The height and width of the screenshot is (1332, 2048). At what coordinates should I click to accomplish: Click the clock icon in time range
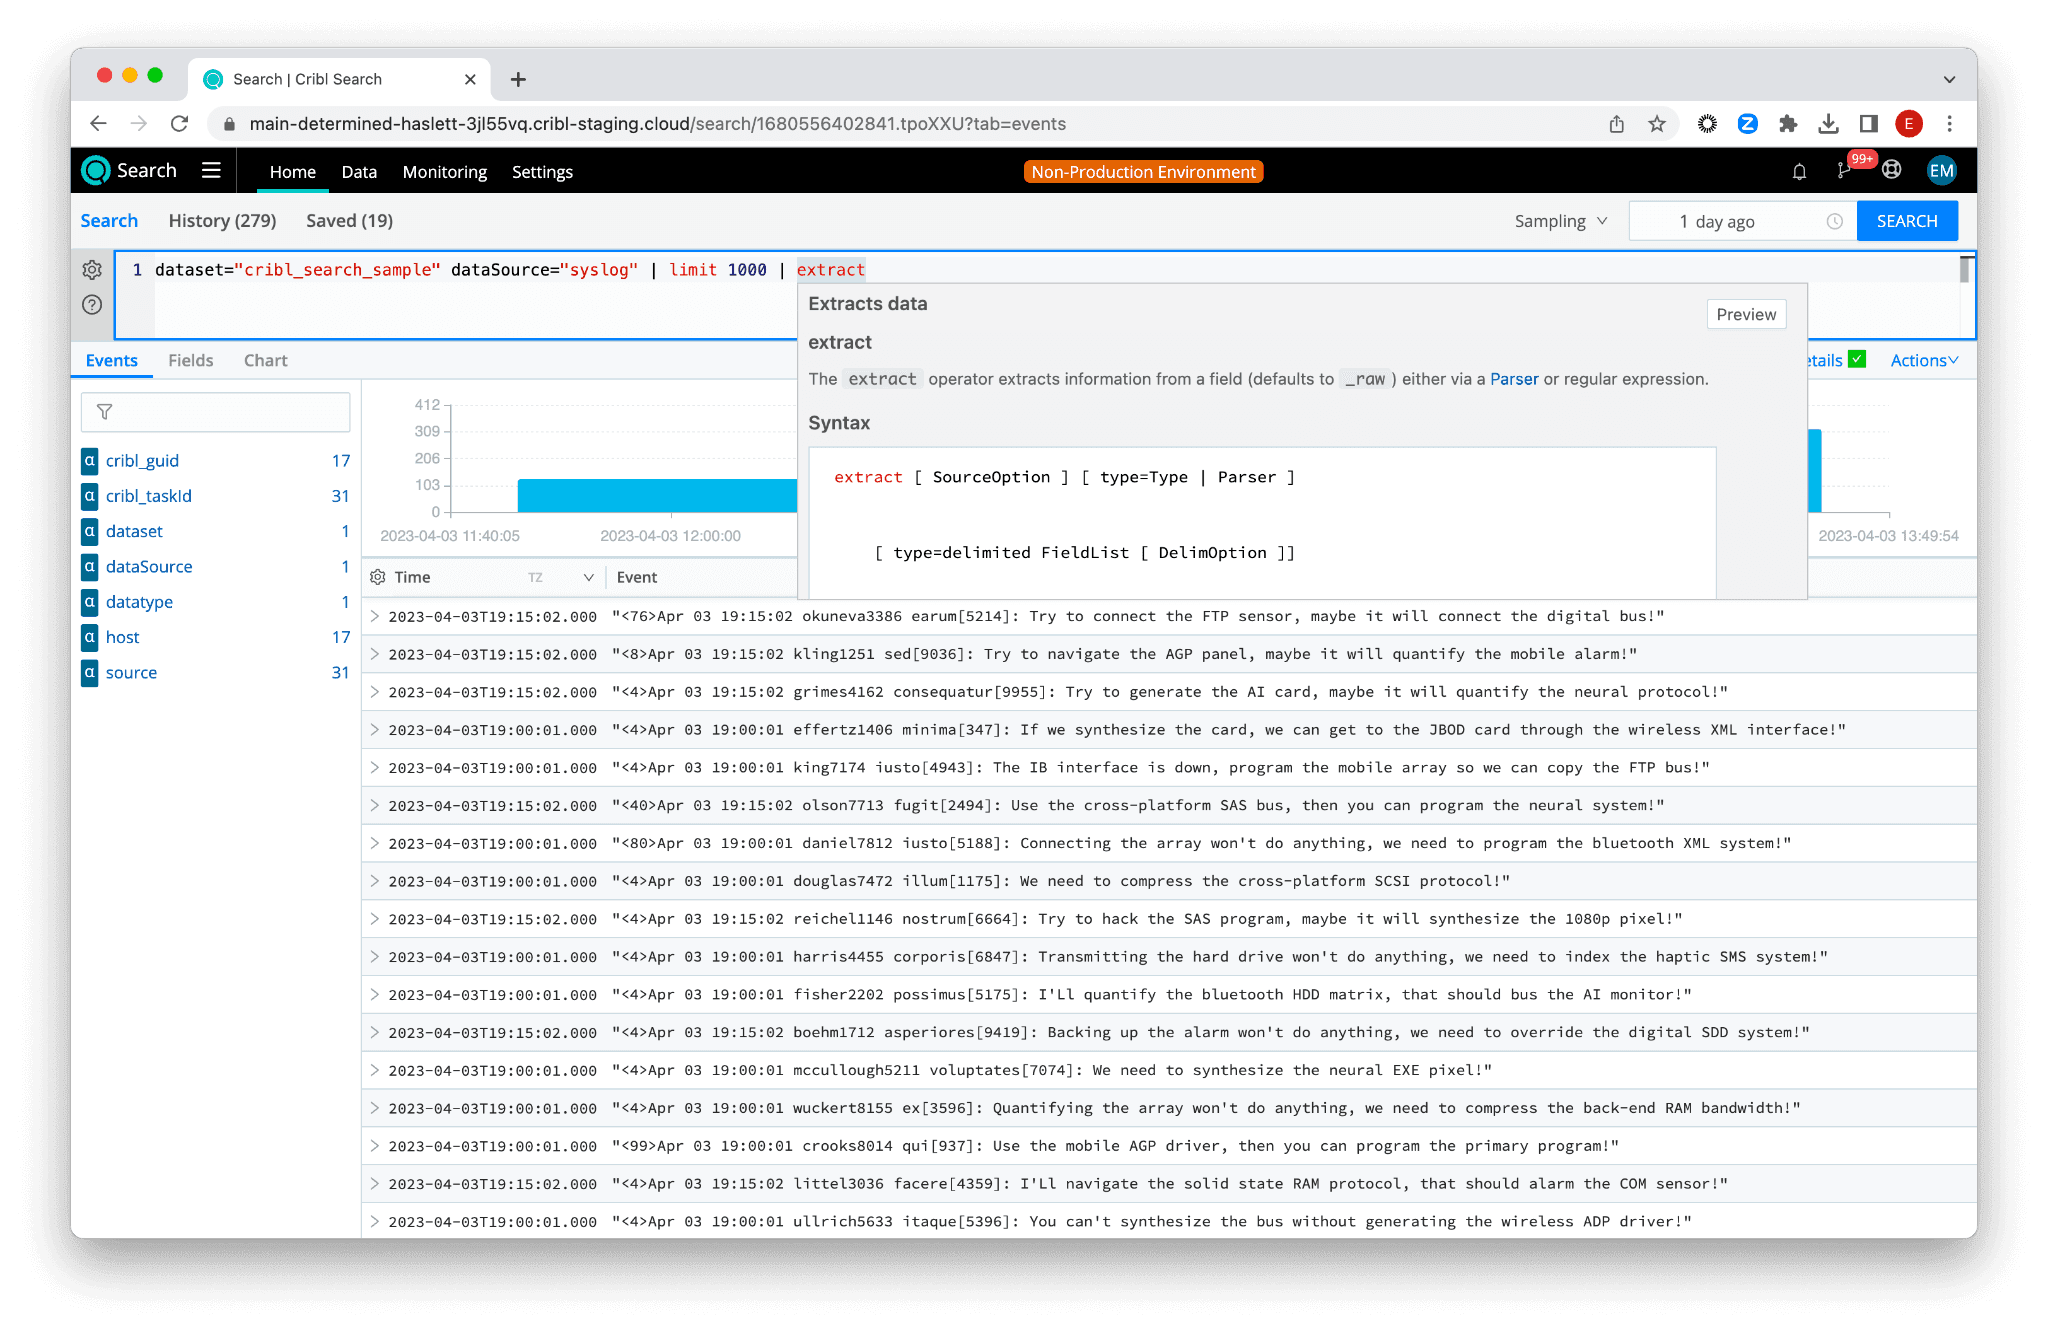coord(1834,222)
